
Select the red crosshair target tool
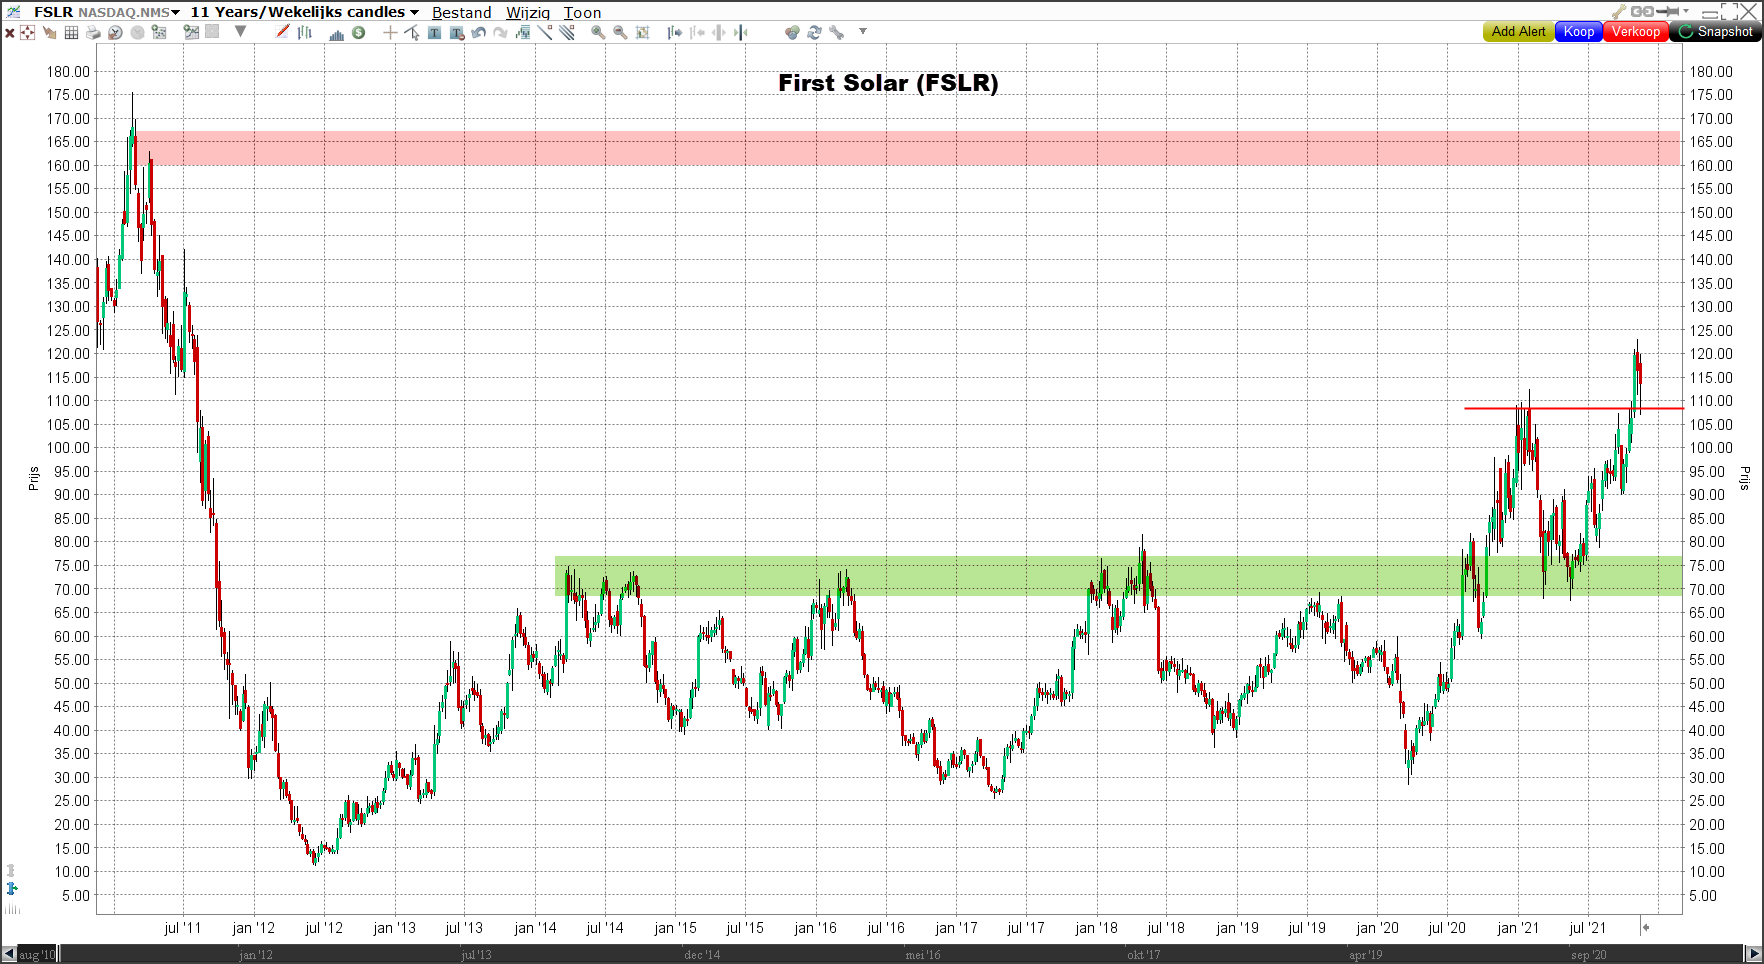pyautogui.click(x=27, y=32)
